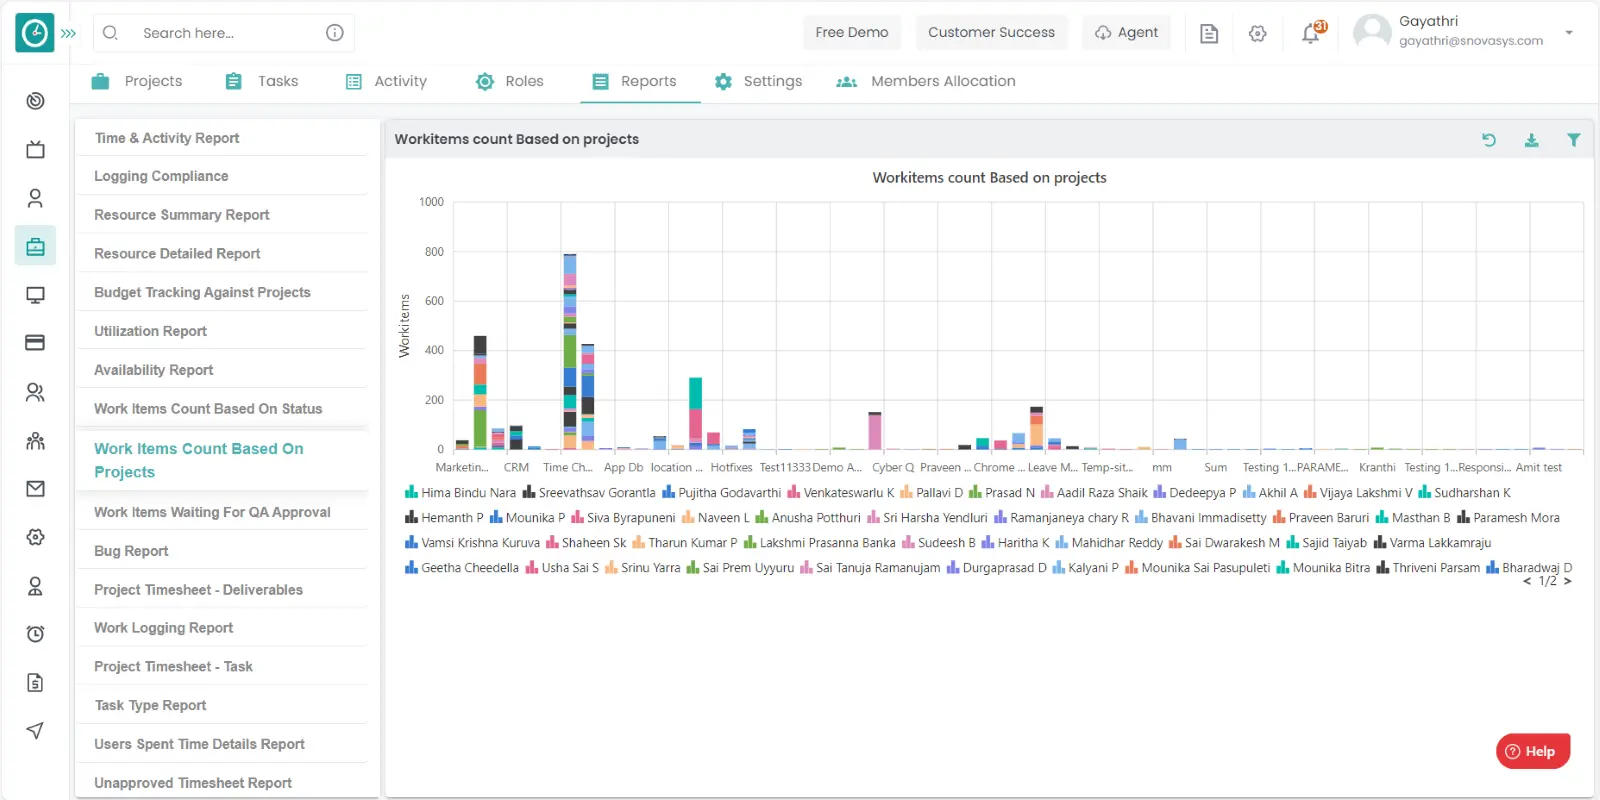Reset the chart with refresh icon
Screen dimensions: 1600x800
tap(1489, 140)
